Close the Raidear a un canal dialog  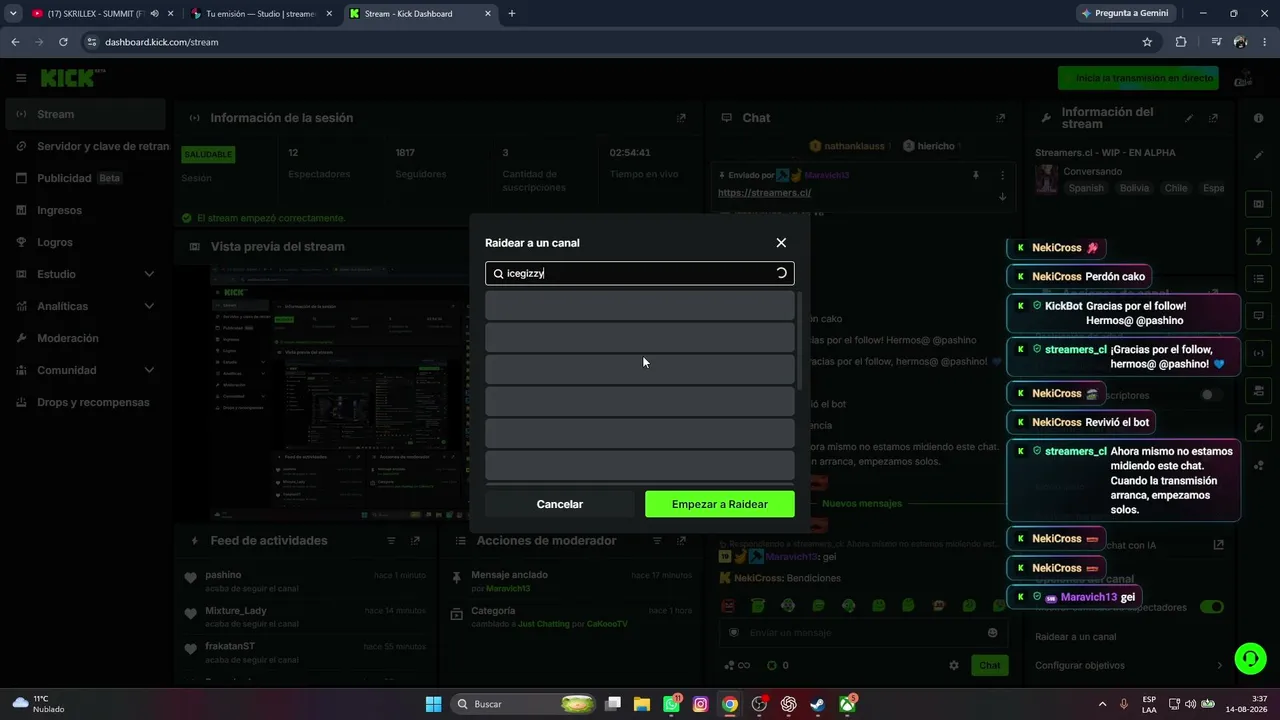(x=781, y=243)
